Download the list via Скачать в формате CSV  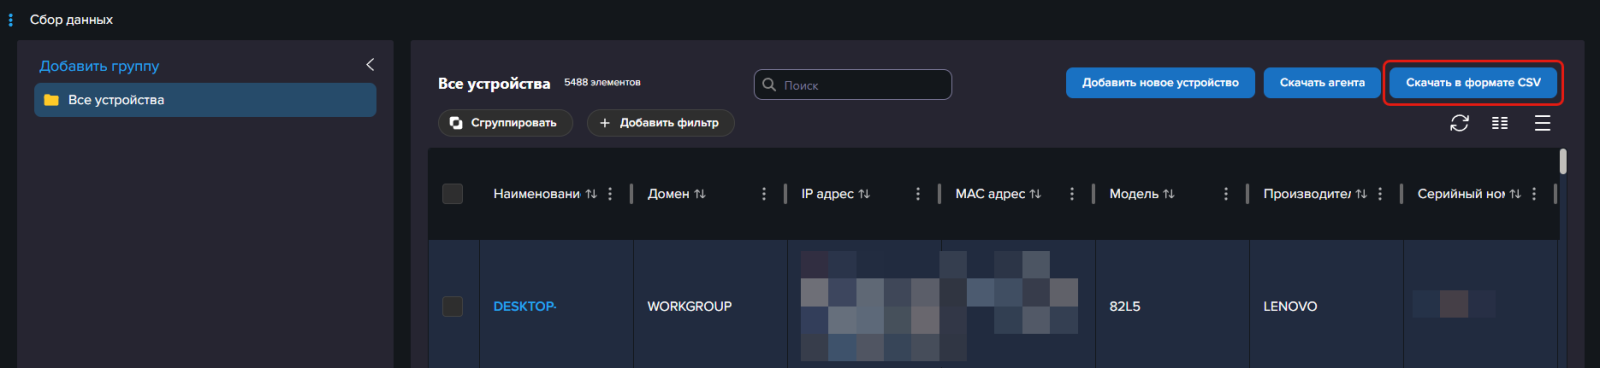point(1473,83)
